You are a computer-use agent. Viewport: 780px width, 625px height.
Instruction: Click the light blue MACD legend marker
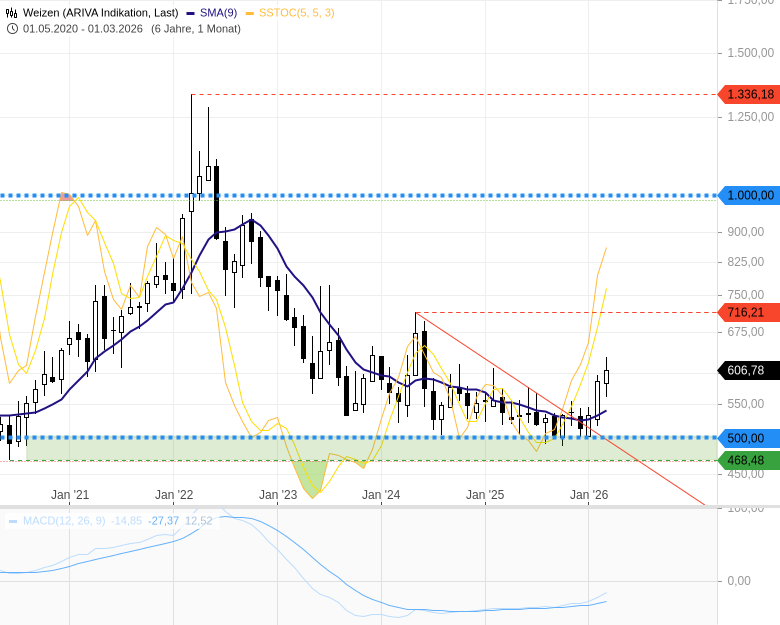(13, 521)
